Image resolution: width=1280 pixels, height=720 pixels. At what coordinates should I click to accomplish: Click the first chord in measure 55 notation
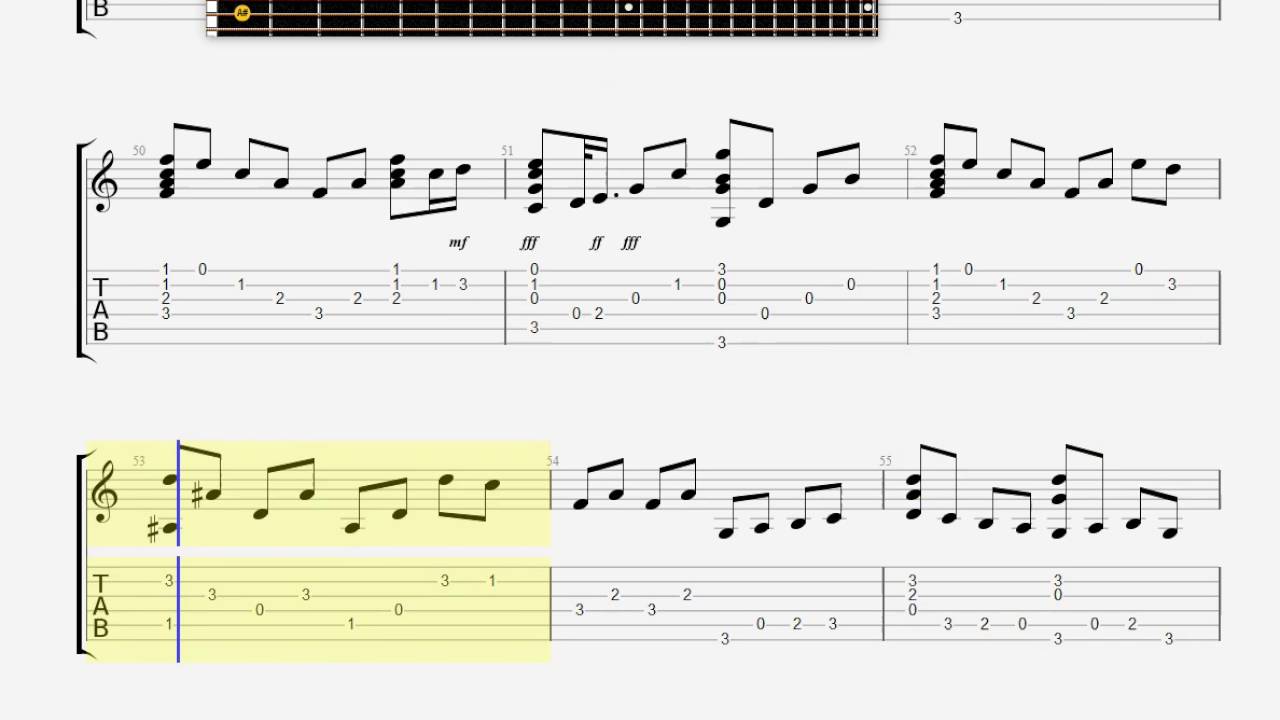click(x=914, y=495)
